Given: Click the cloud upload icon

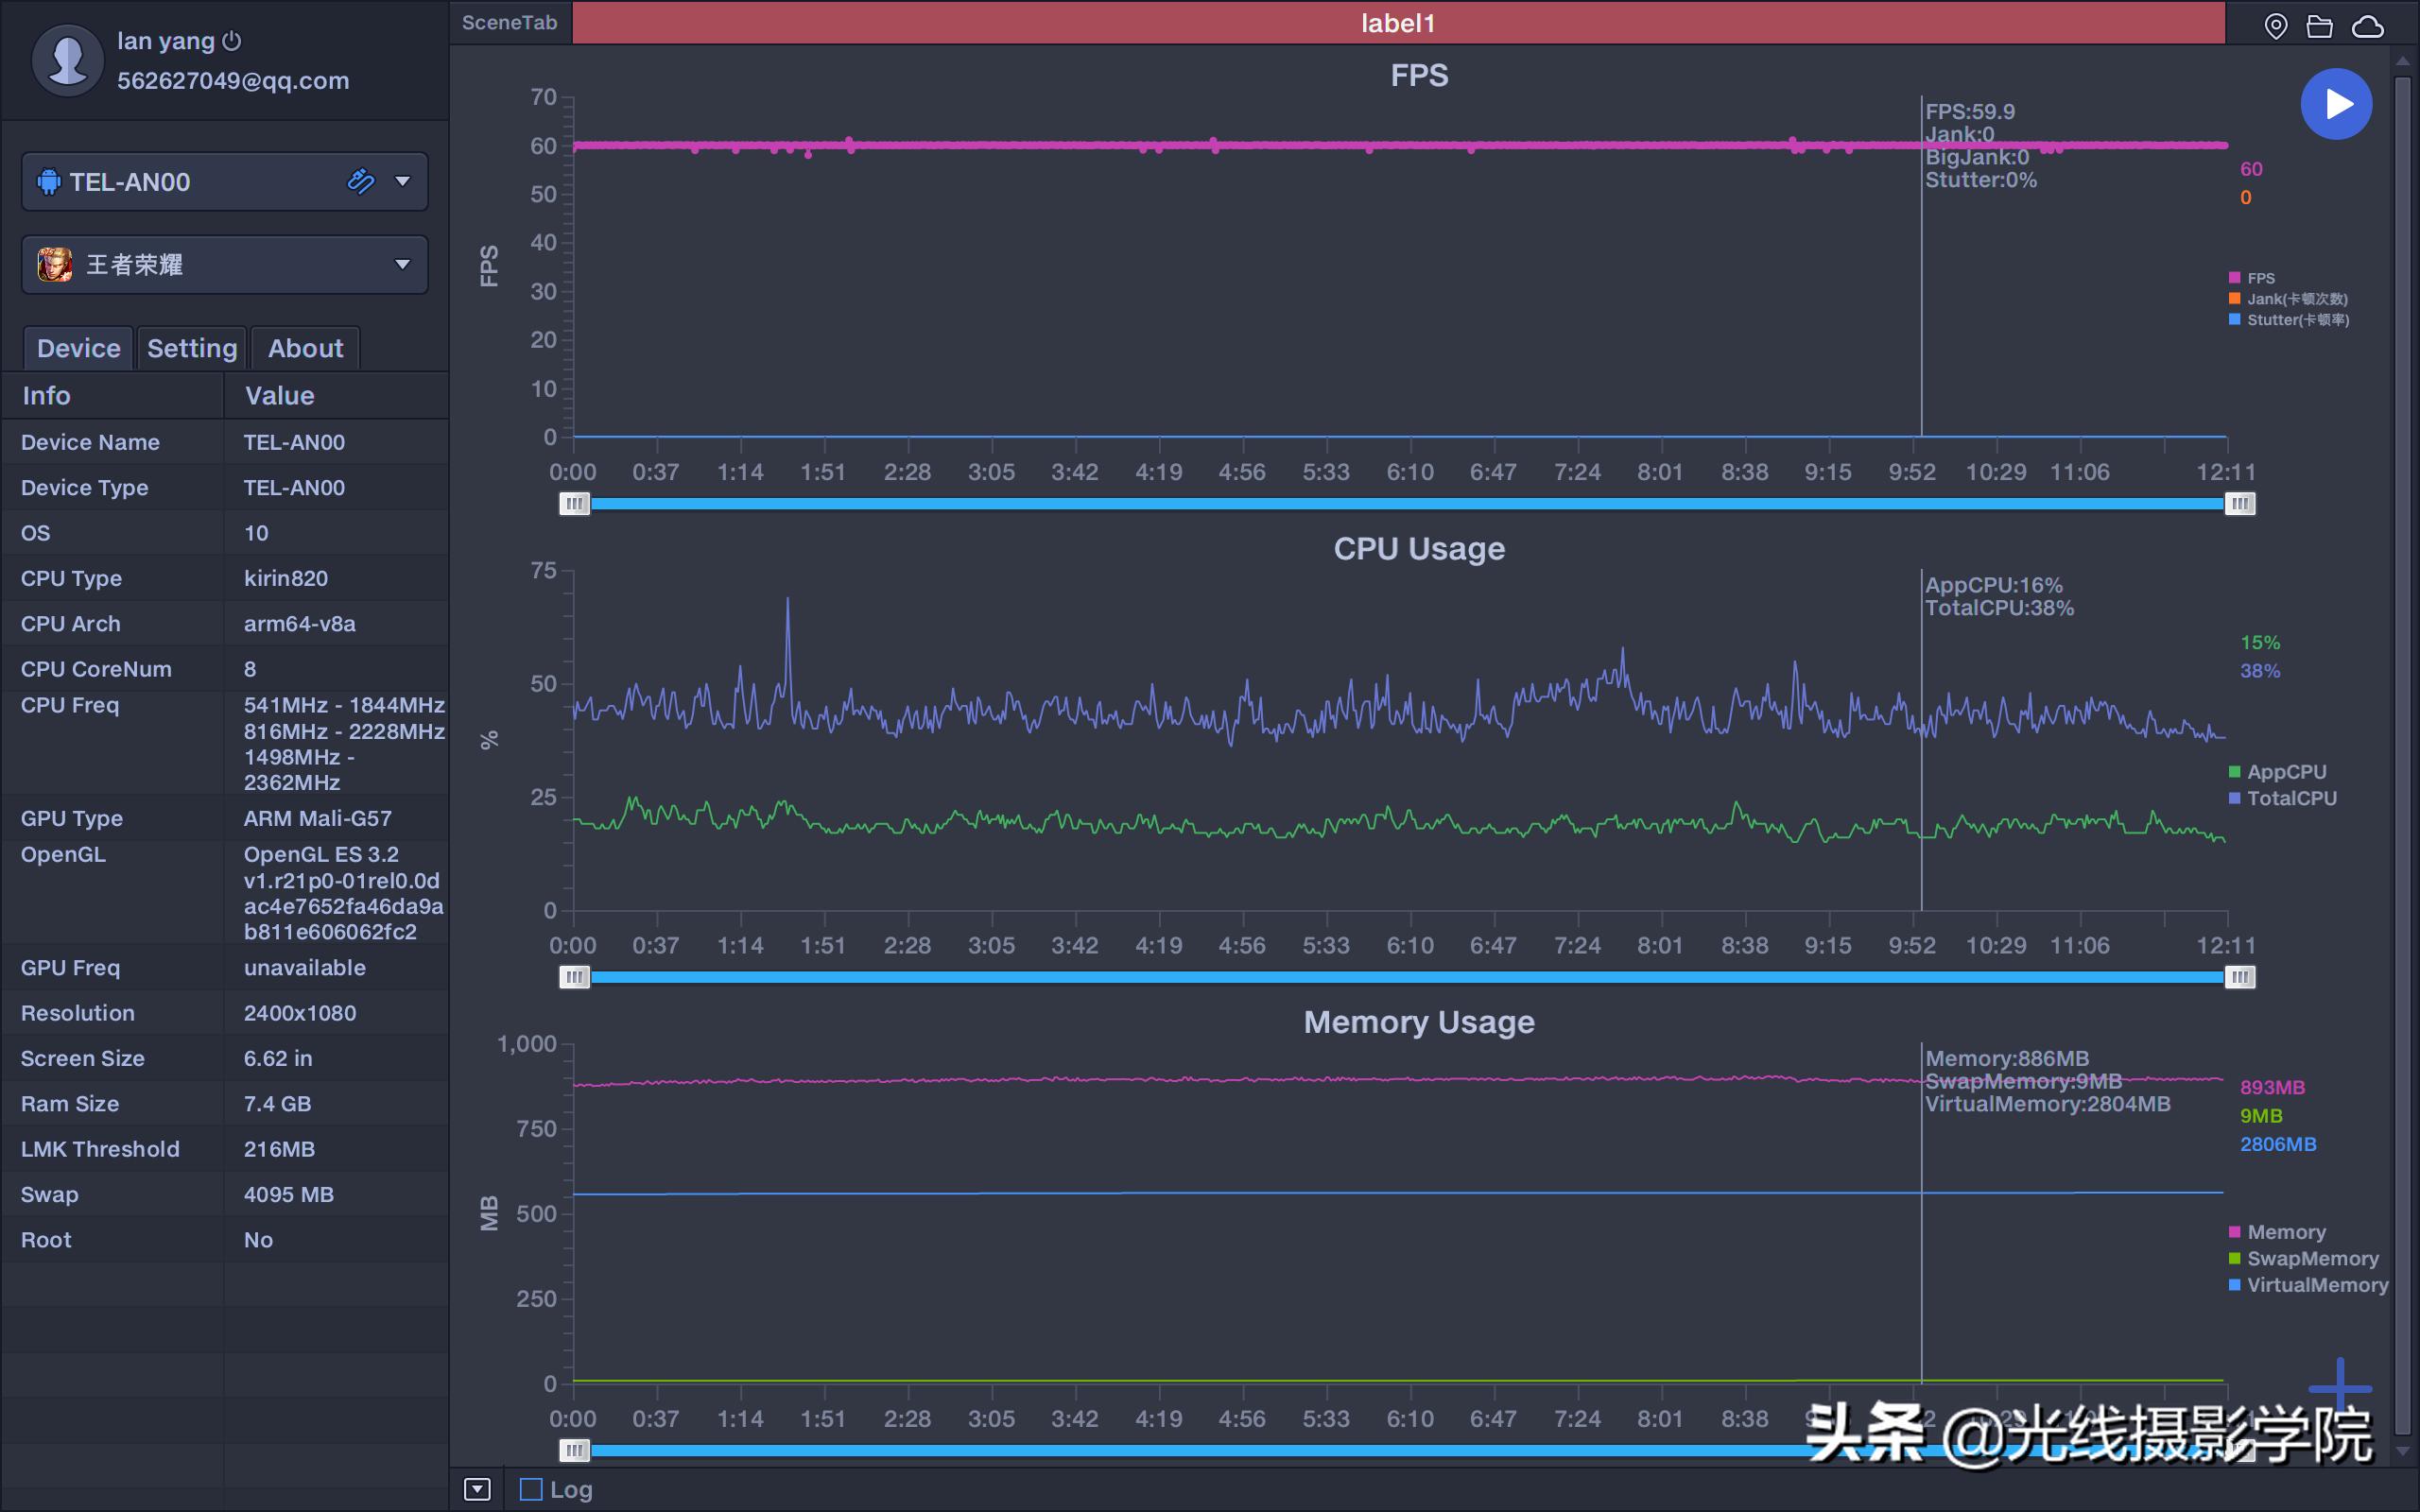Looking at the screenshot, I should (x=2367, y=26).
